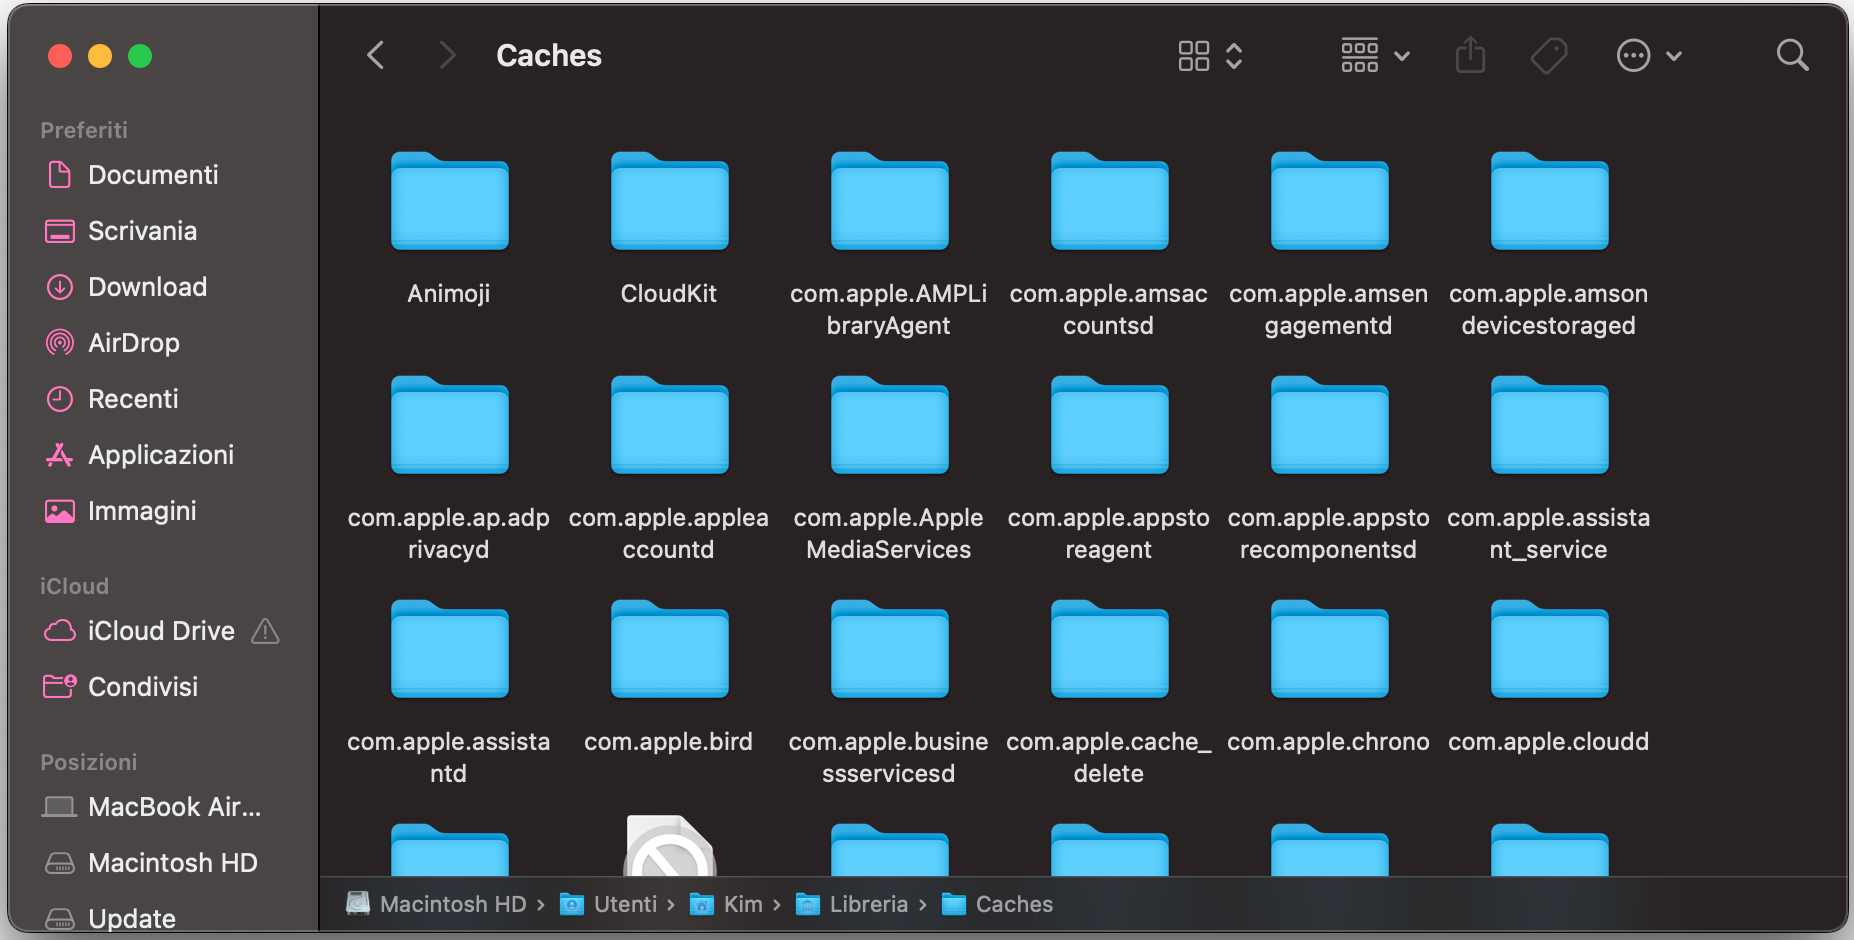The image size is (1854, 940).
Task: Click Utenti in the path bar
Action: coord(609,904)
